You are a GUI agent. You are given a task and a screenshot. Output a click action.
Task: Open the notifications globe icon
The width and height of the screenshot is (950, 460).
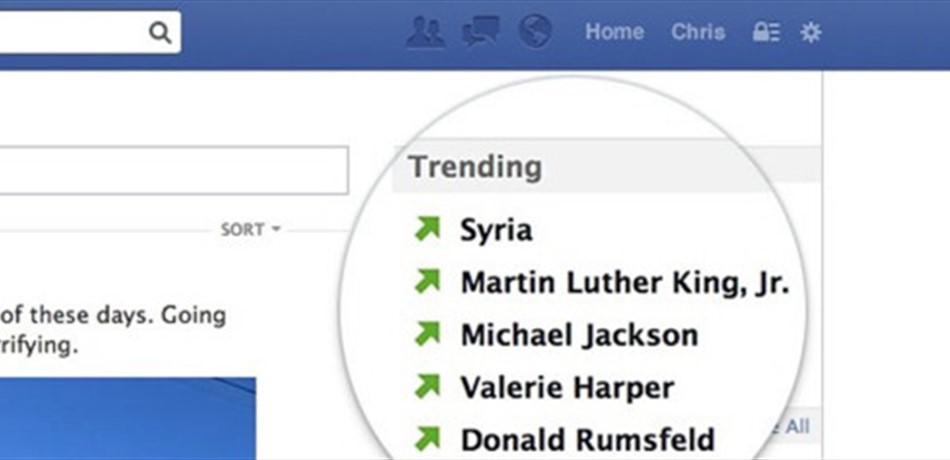click(536, 32)
